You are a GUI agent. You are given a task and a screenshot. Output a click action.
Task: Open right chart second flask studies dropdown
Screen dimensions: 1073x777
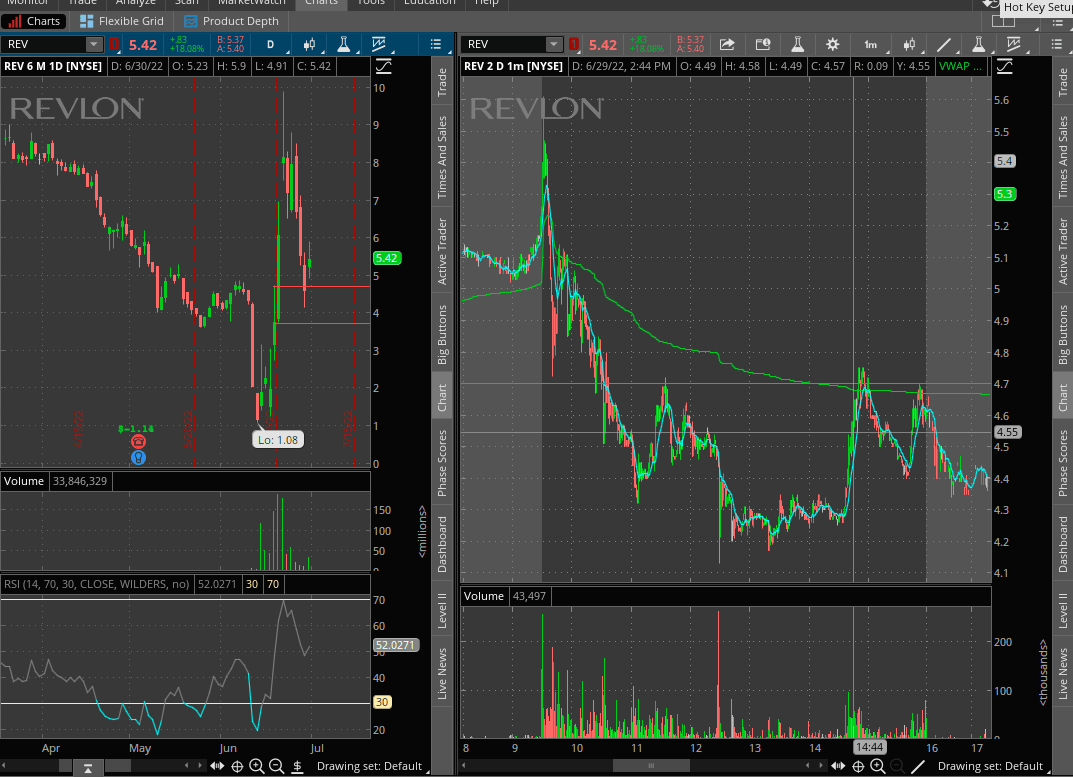pos(979,44)
